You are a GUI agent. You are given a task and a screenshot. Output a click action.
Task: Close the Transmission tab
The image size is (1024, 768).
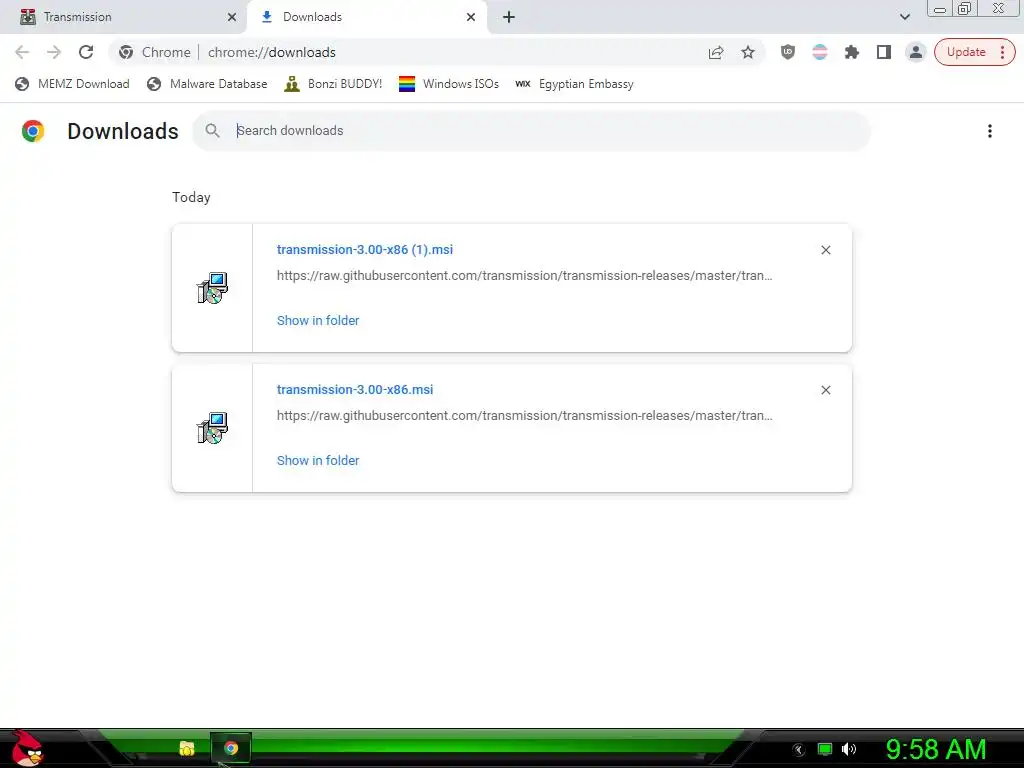pos(232,17)
